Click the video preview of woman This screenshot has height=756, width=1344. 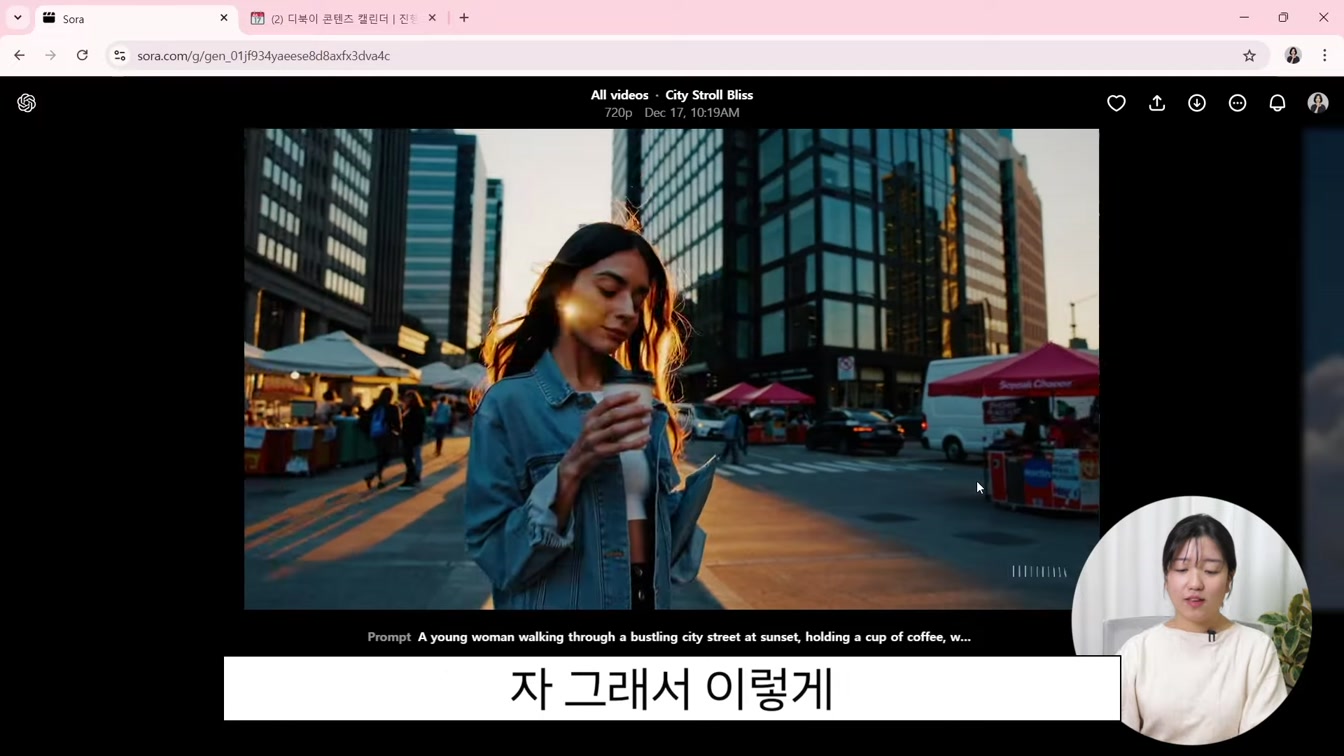point(671,369)
